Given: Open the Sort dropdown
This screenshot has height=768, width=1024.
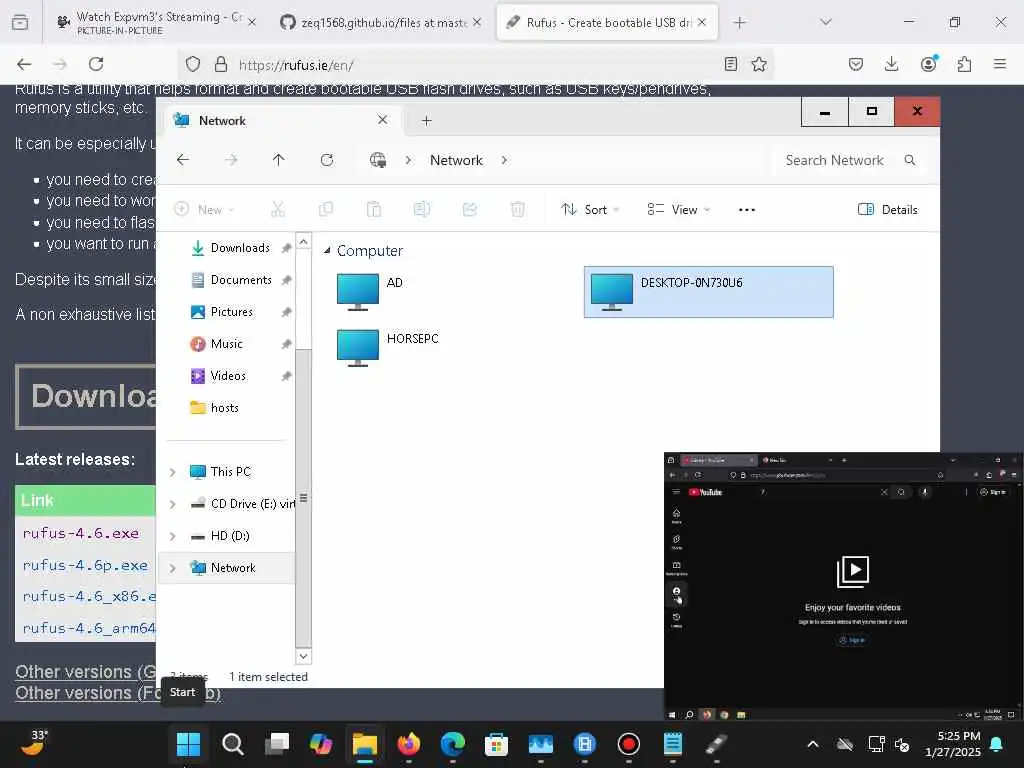Looking at the screenshot, I should pyautogui.click(x=590, y=209).
